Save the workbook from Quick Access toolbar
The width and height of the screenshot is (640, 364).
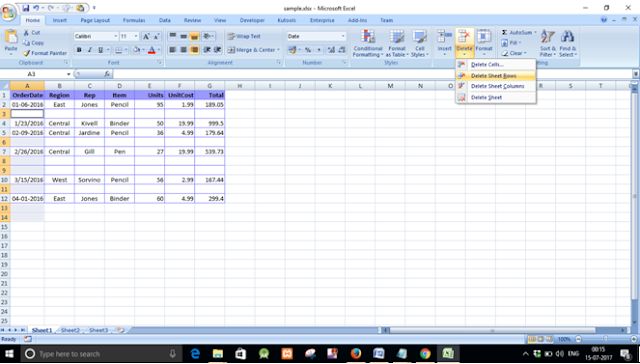coord(26,8)
